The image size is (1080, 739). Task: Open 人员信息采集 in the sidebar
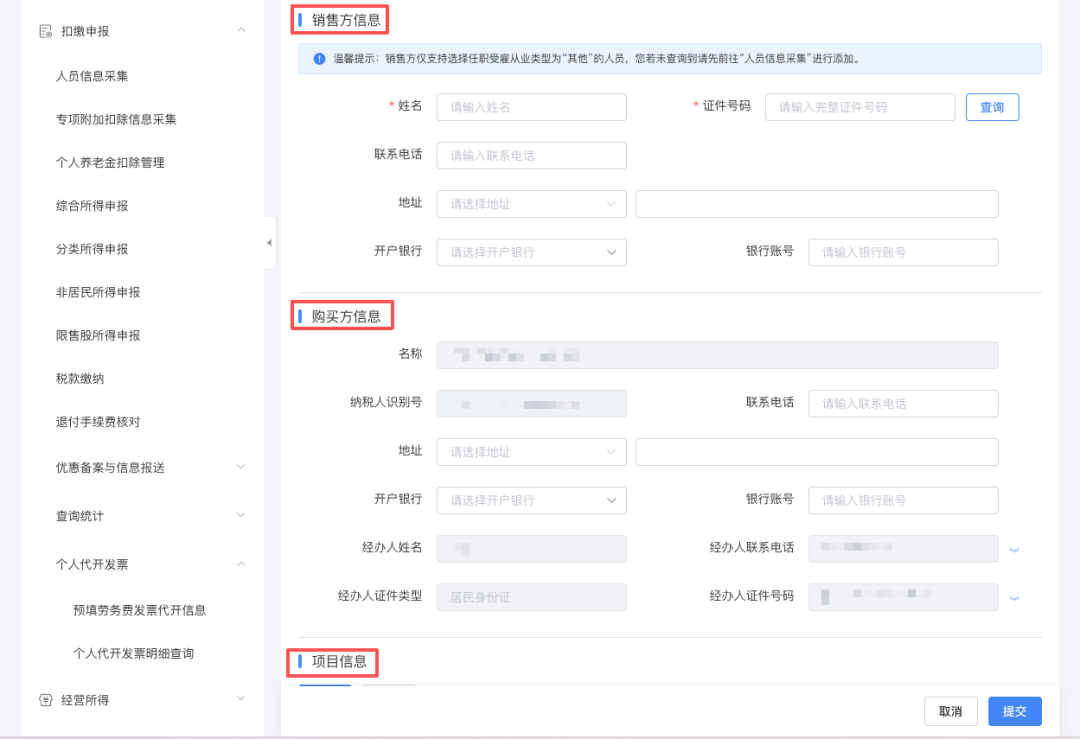tap(92, 76)
